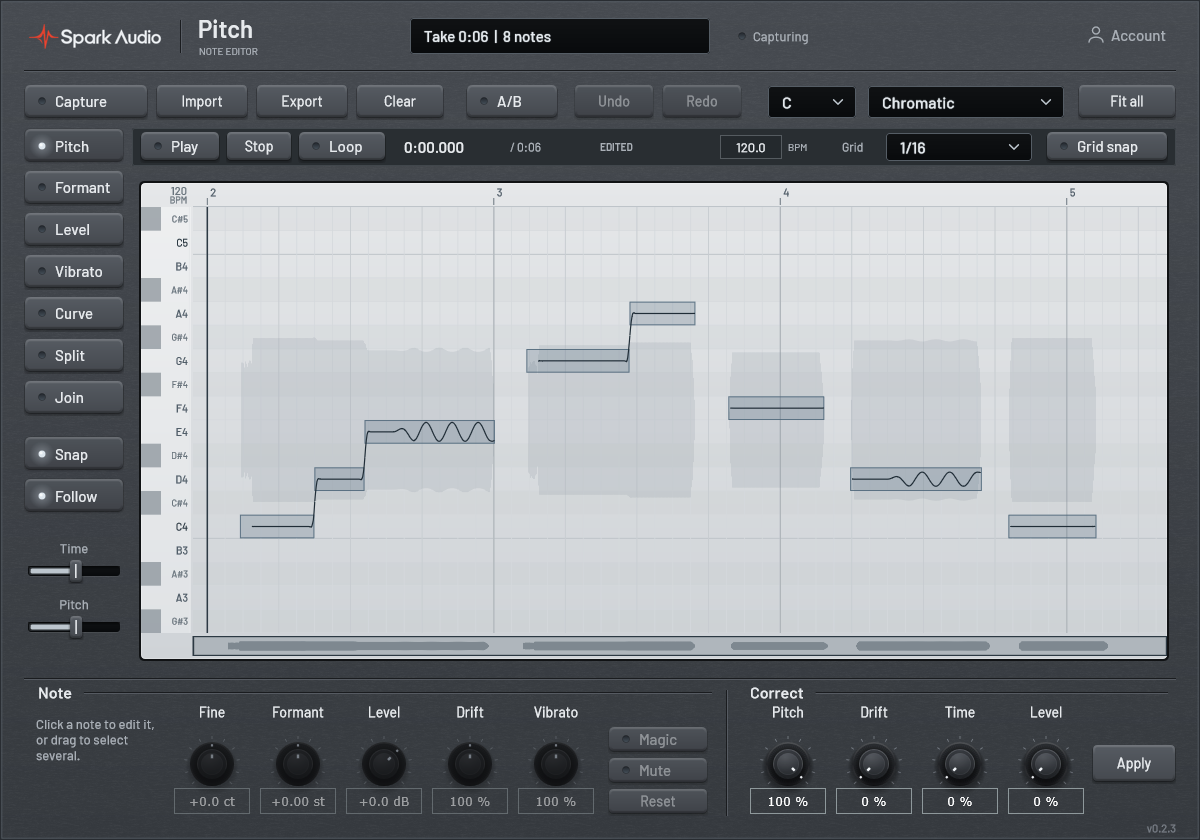Start playback with Play

(x=180, y=146)
